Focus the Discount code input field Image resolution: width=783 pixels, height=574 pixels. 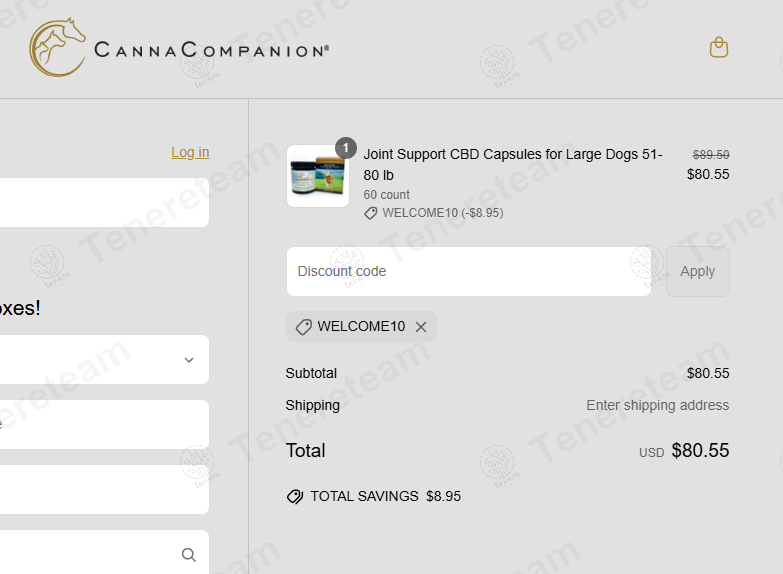point(468,271)
